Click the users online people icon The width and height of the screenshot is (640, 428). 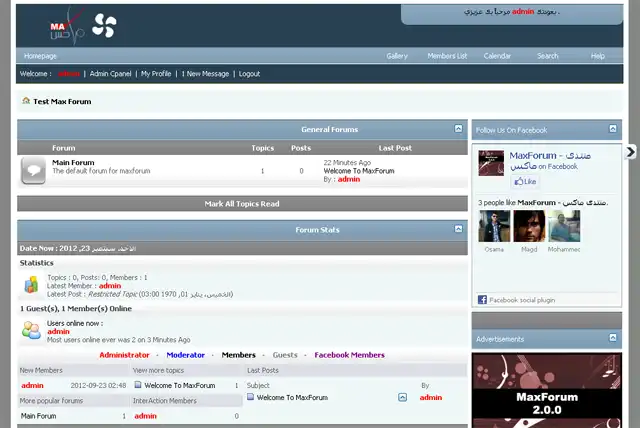[x=31, y=330]
